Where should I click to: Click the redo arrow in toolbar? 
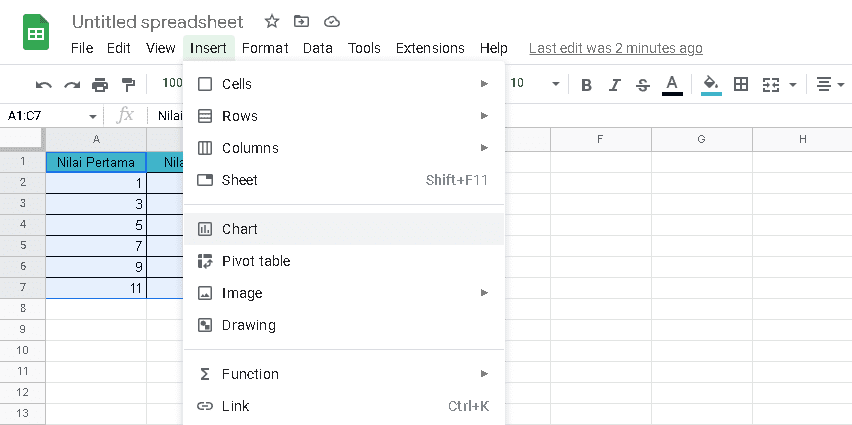coord(71,85)
